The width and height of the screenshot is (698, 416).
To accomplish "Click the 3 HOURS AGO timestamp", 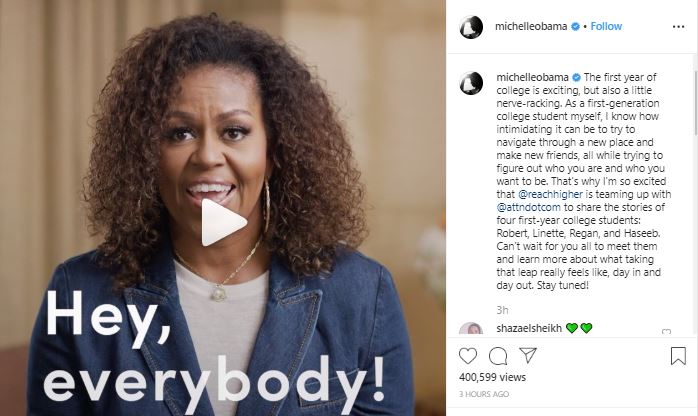I will click(x=484, y=394).
